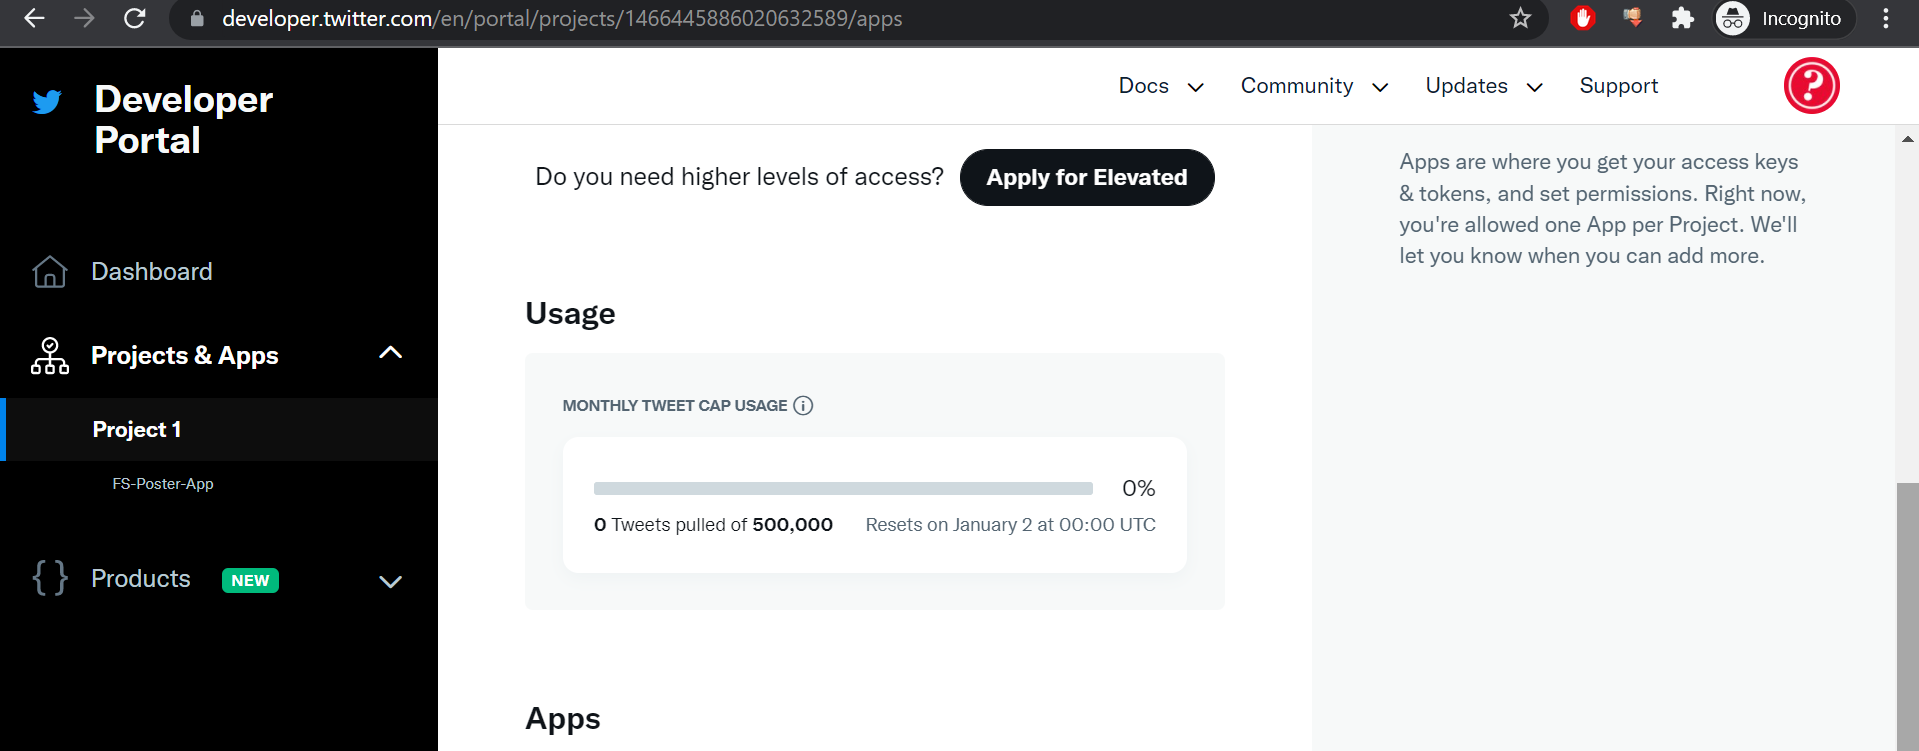Click the Products sidebar label
The height and width of the screenshot is (751, 1919).
[x=141, y=578]
